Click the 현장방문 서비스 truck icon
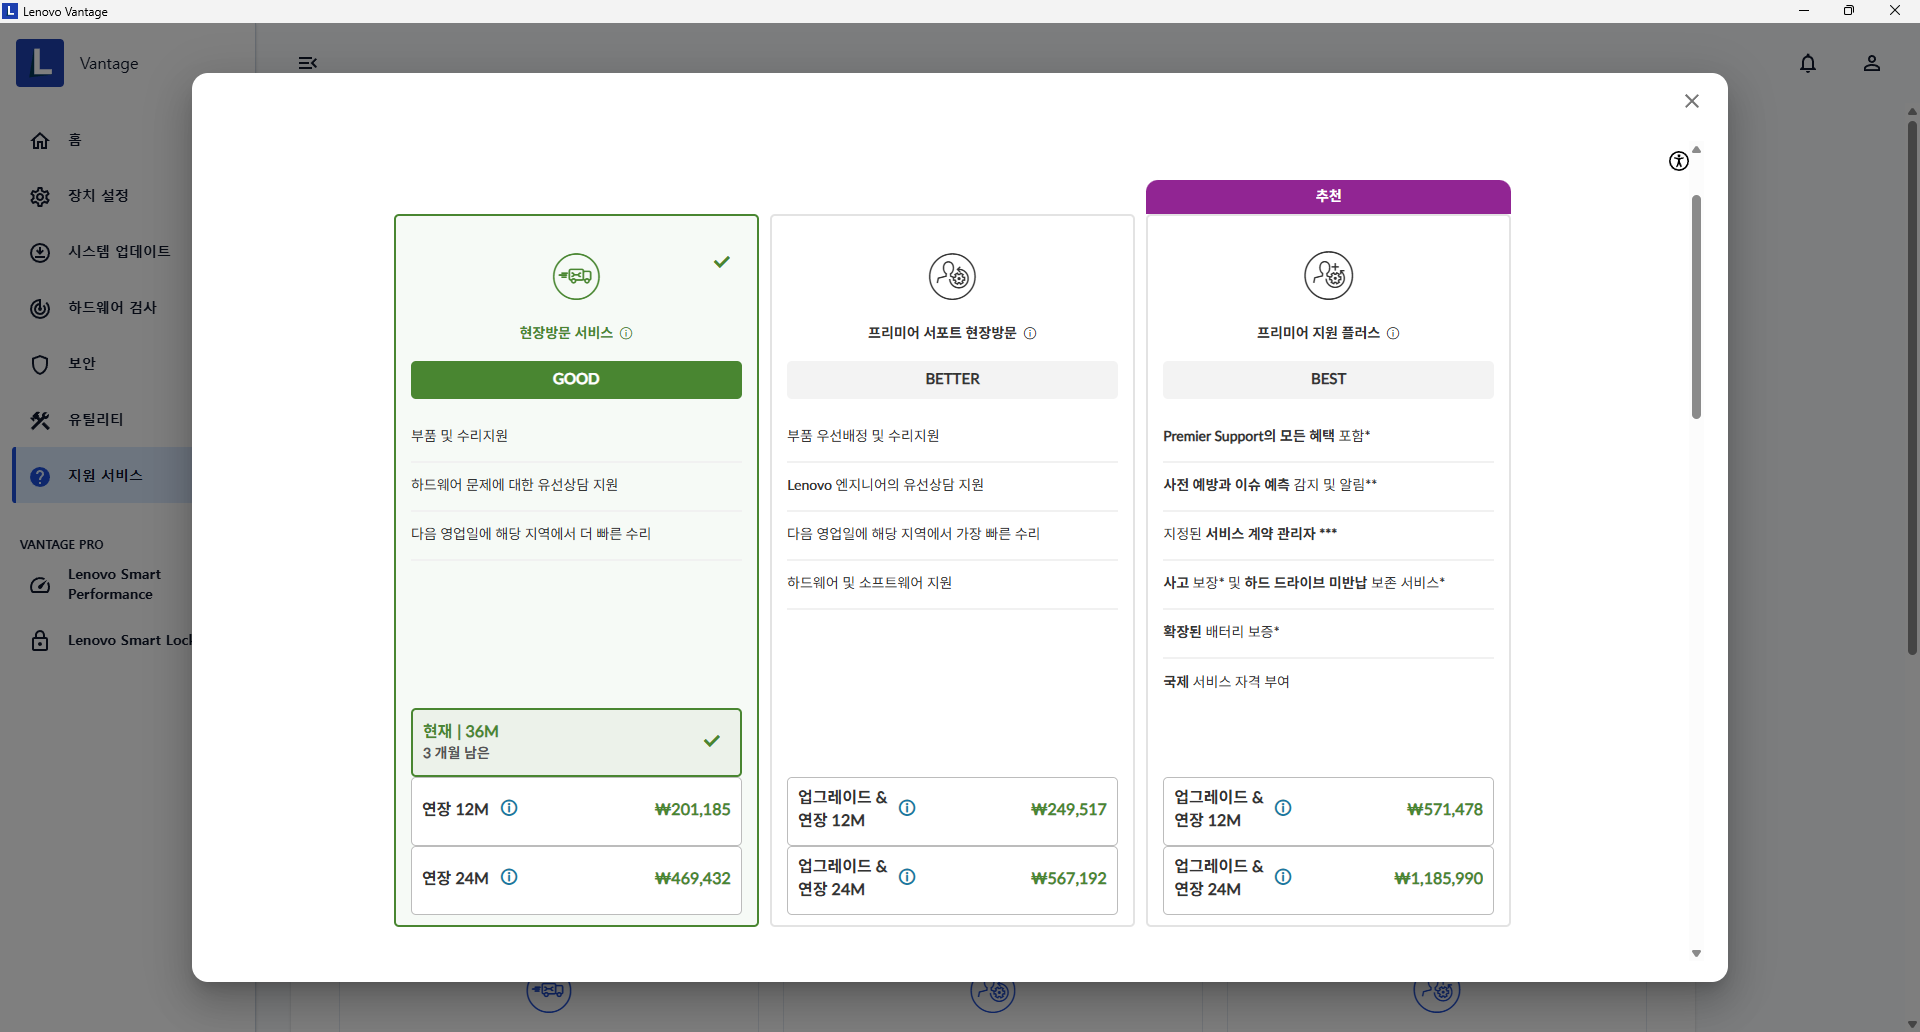The width and height of the screenshot is (1920, 1032). (576, 276)
